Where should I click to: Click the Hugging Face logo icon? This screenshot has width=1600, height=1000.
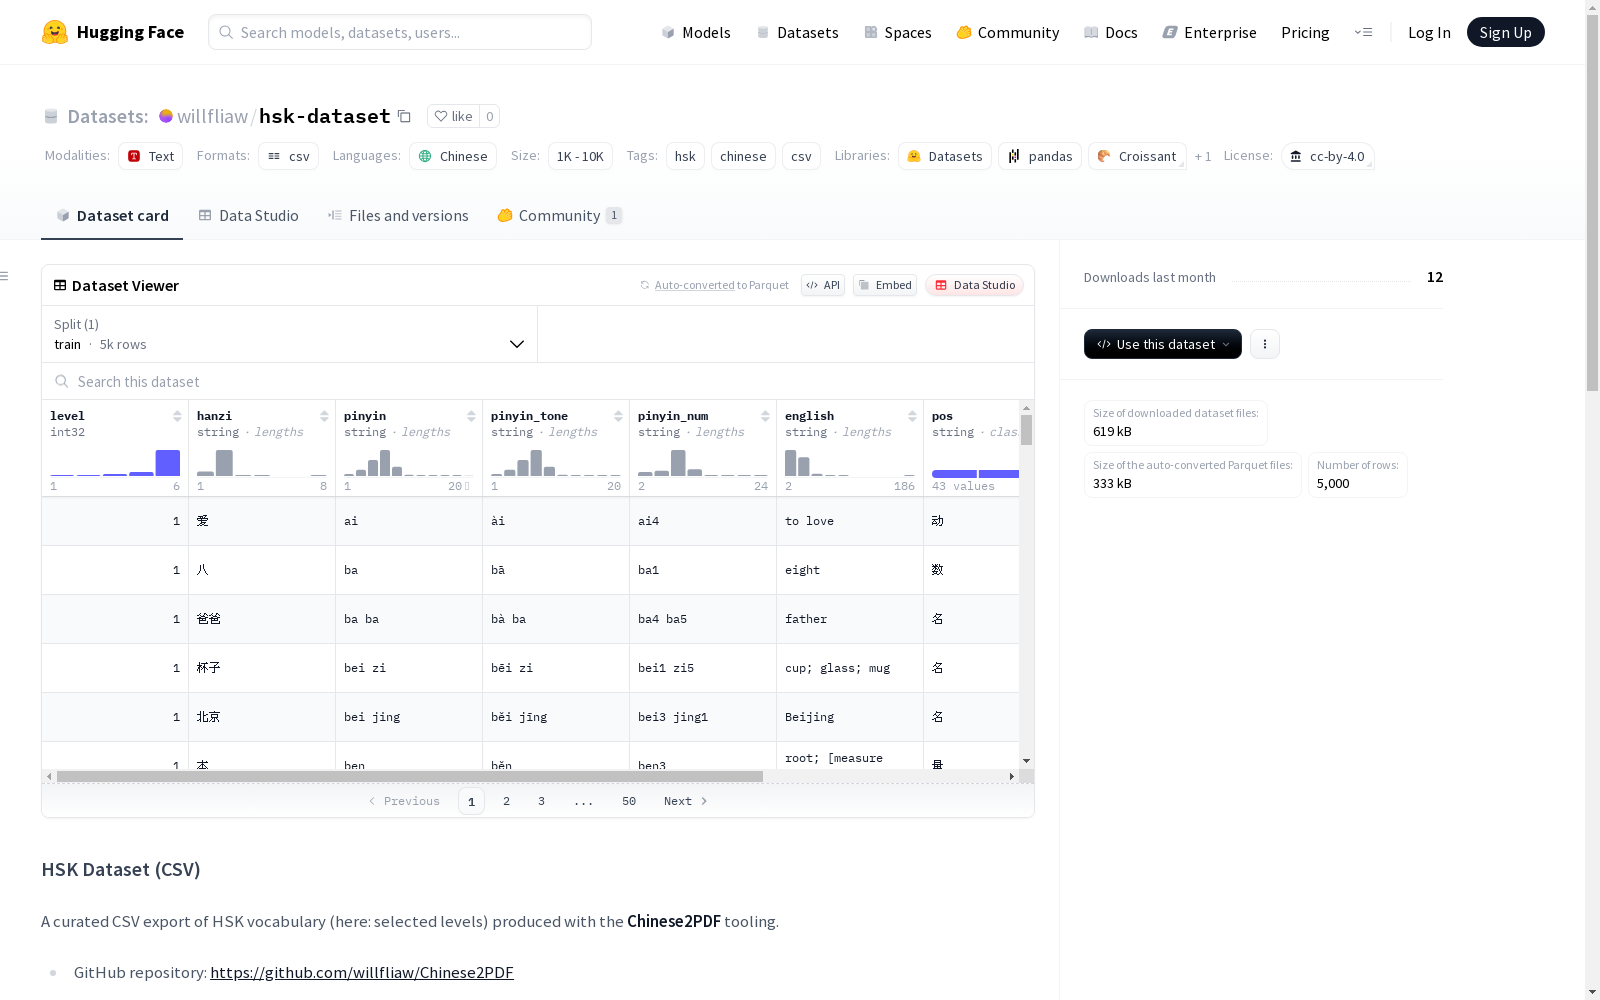tap(55, 32)
